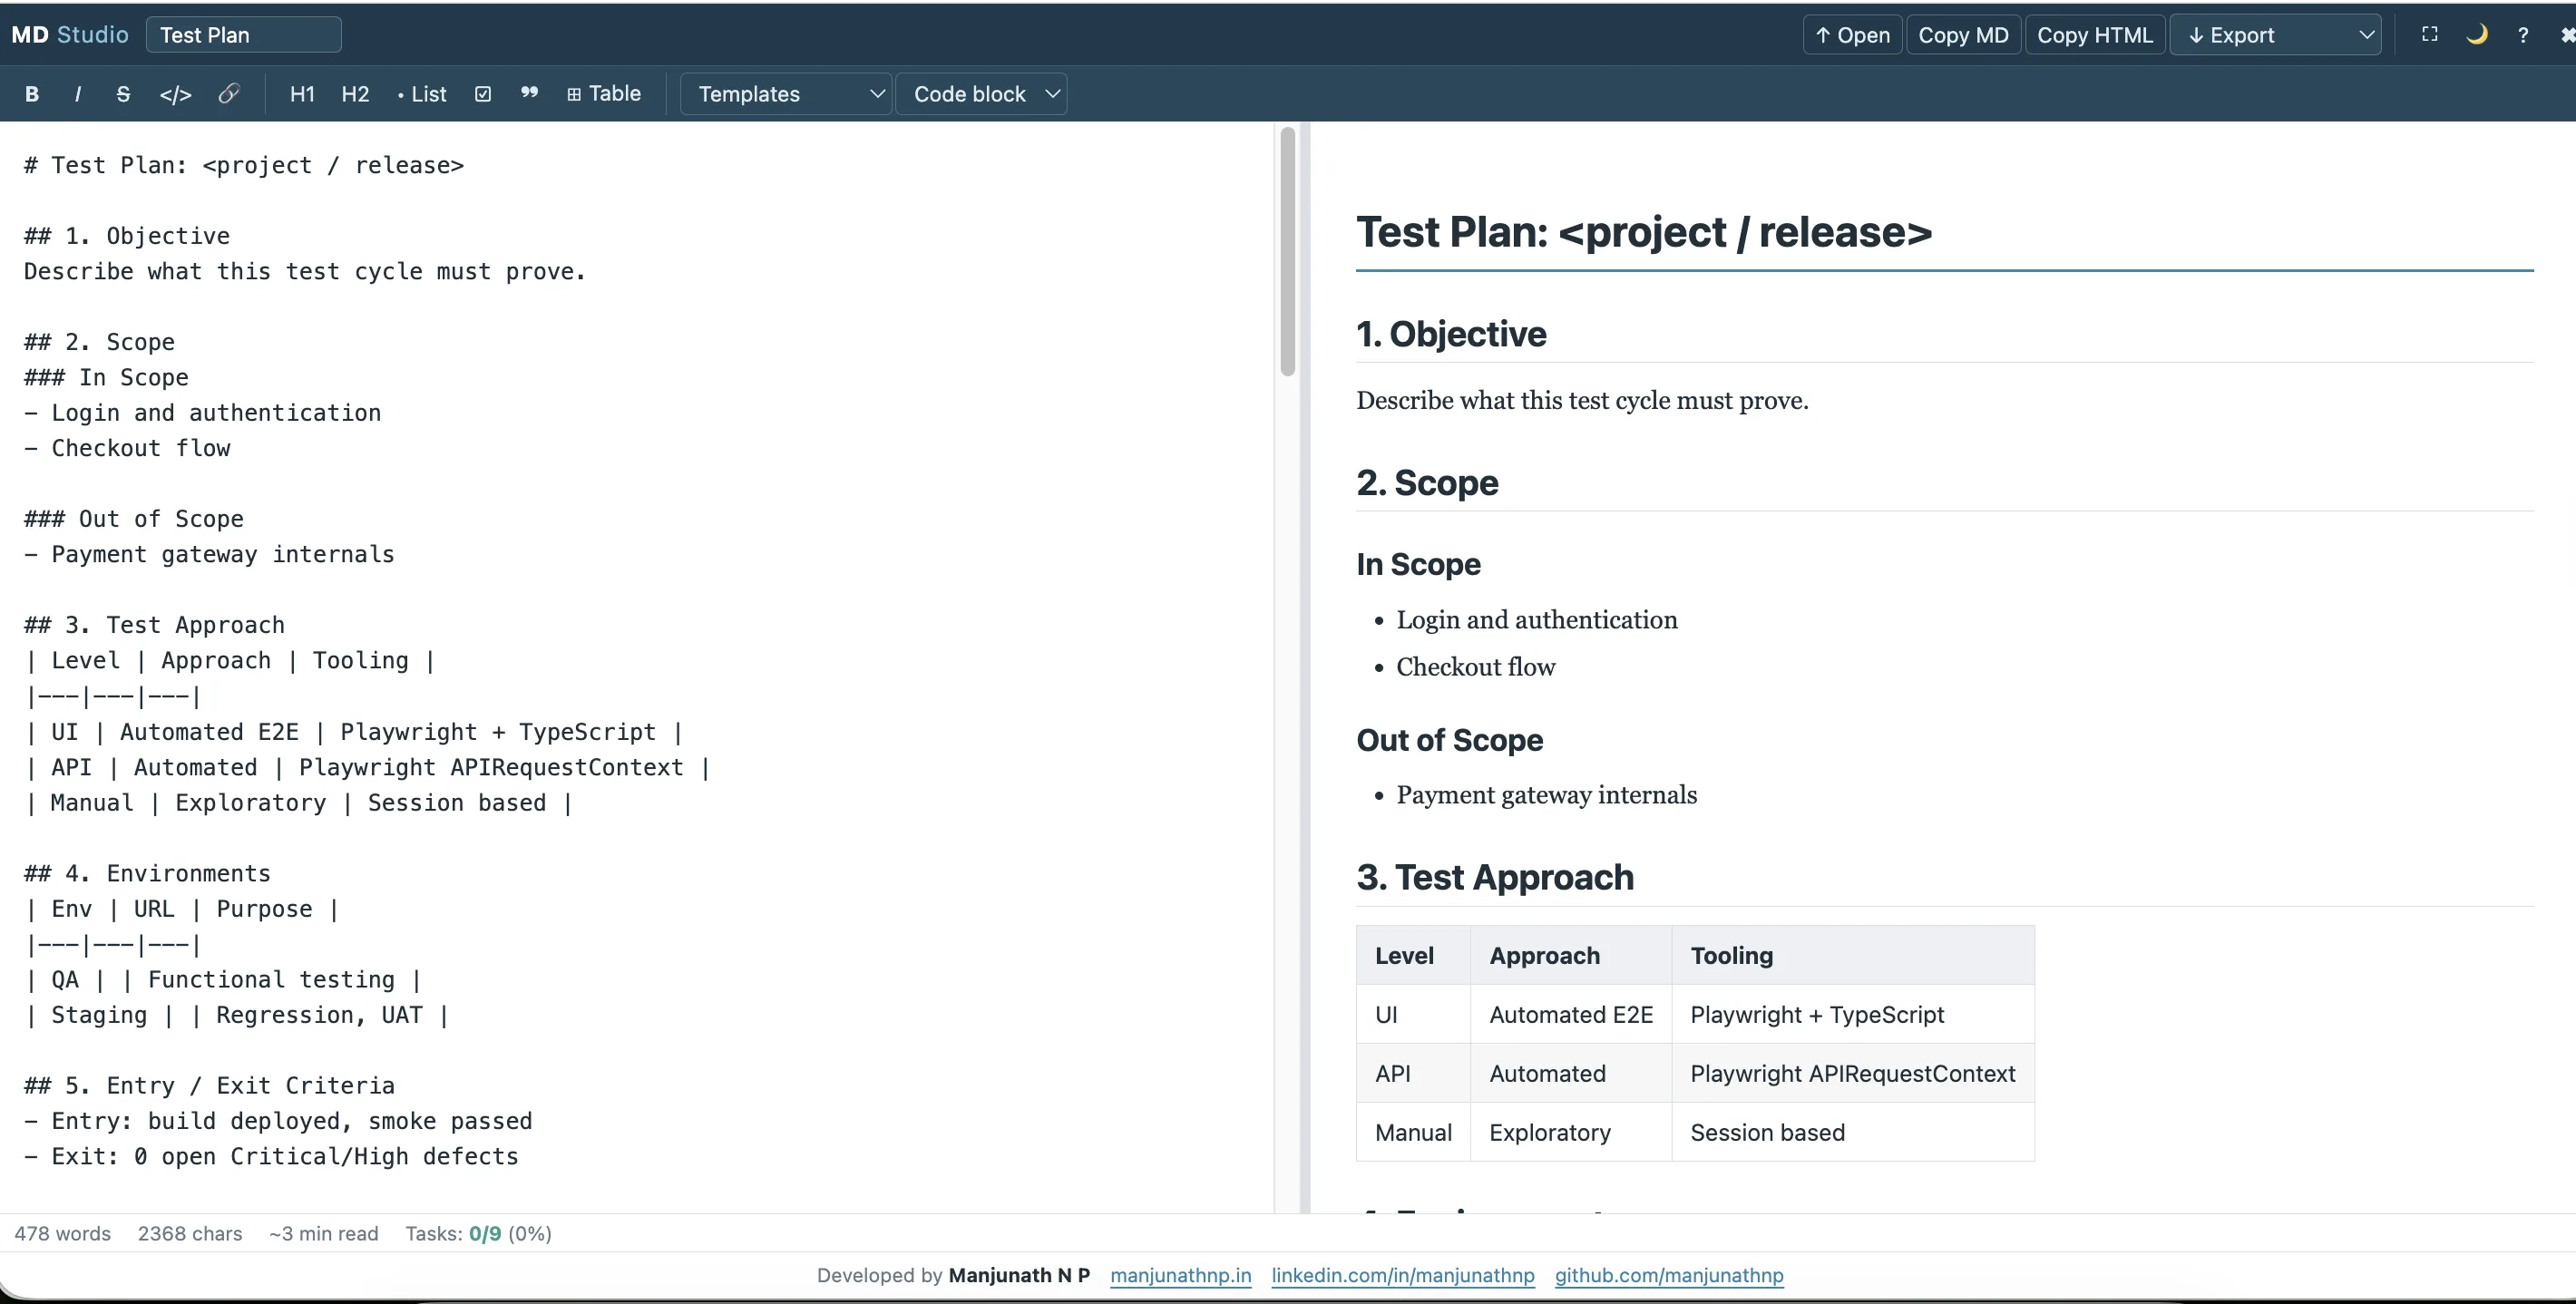The width and height of the screenshot is (2576, 1304).
Task: Open github.com/manjunathnp link
Action: tap(1669, 1275)
